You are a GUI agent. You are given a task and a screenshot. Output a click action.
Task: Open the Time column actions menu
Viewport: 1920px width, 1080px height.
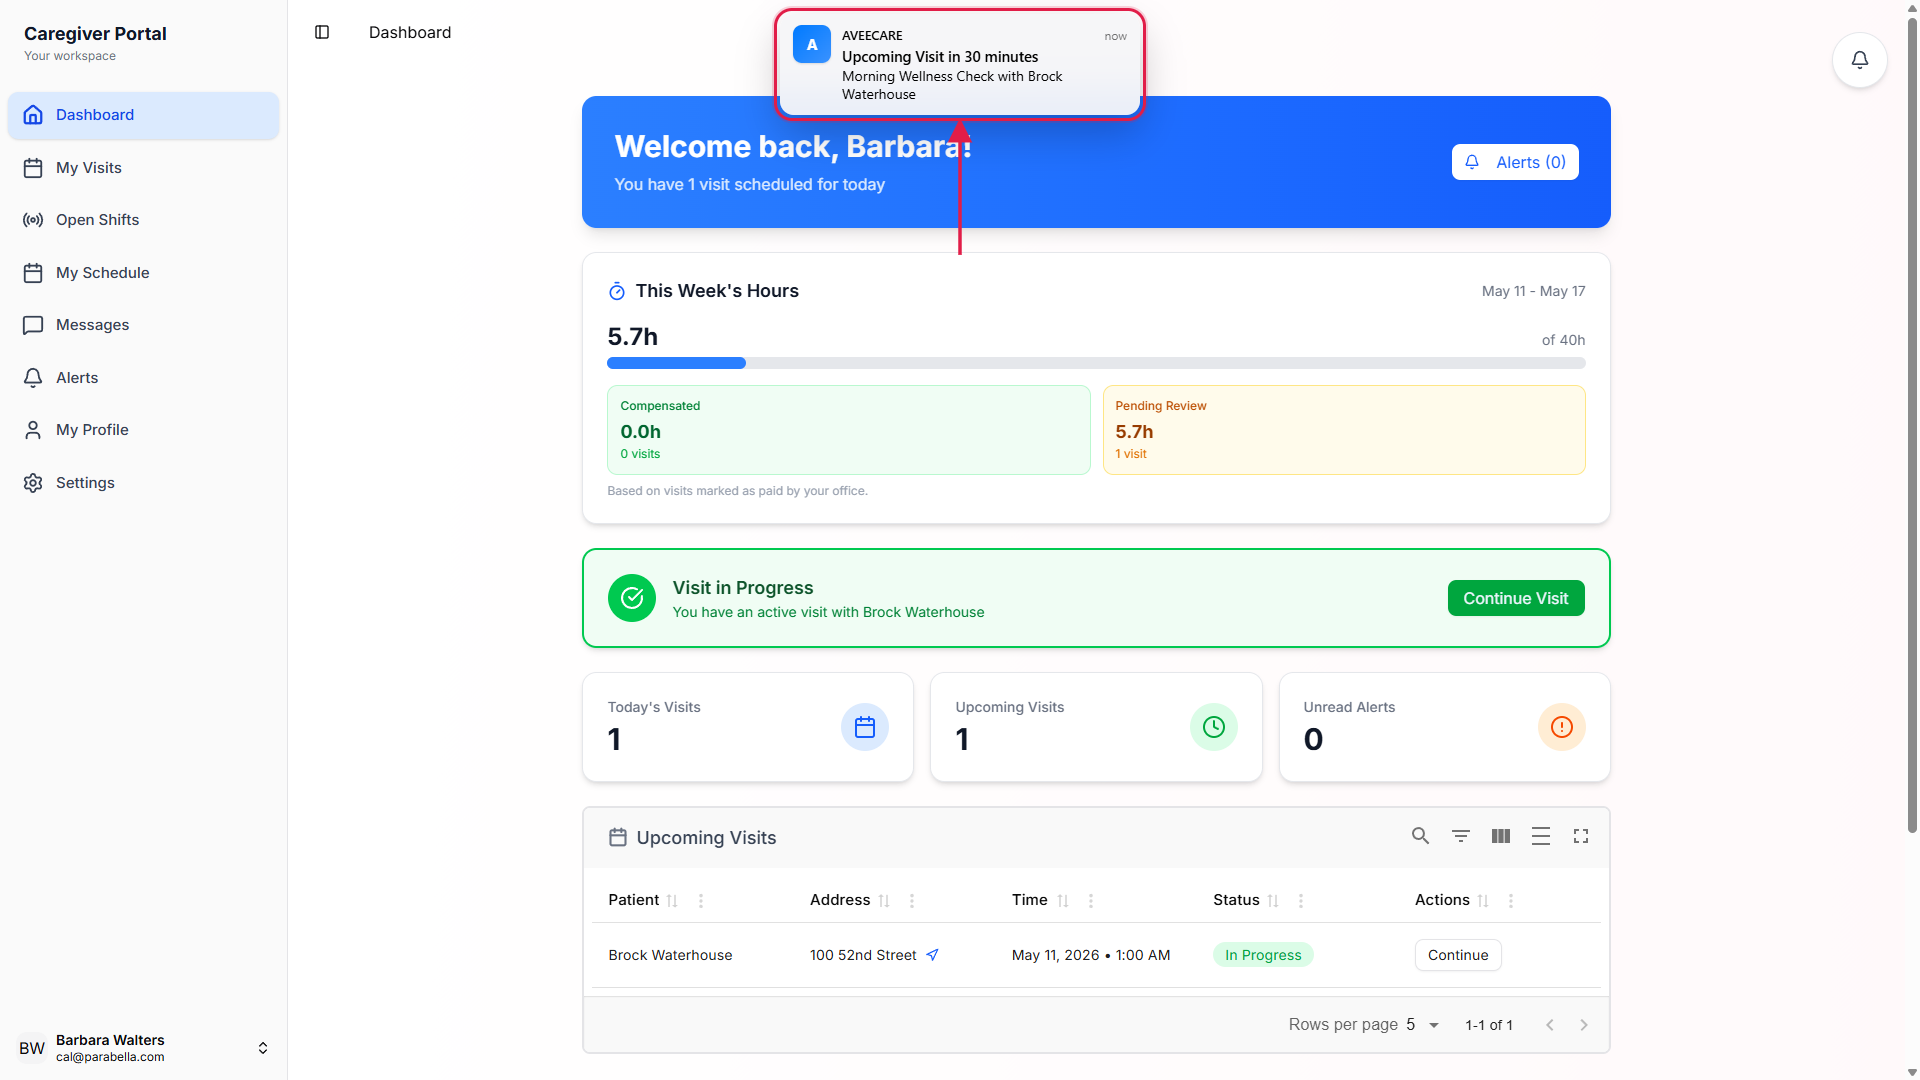tap(1091, 901)
